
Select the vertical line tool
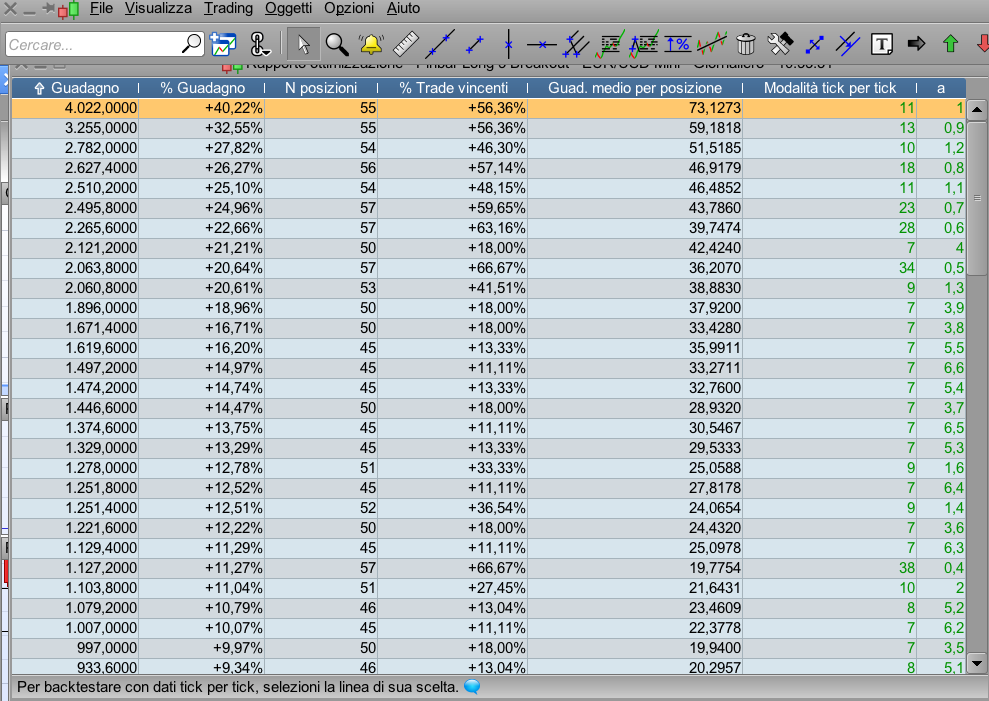[x=508, y=44]
